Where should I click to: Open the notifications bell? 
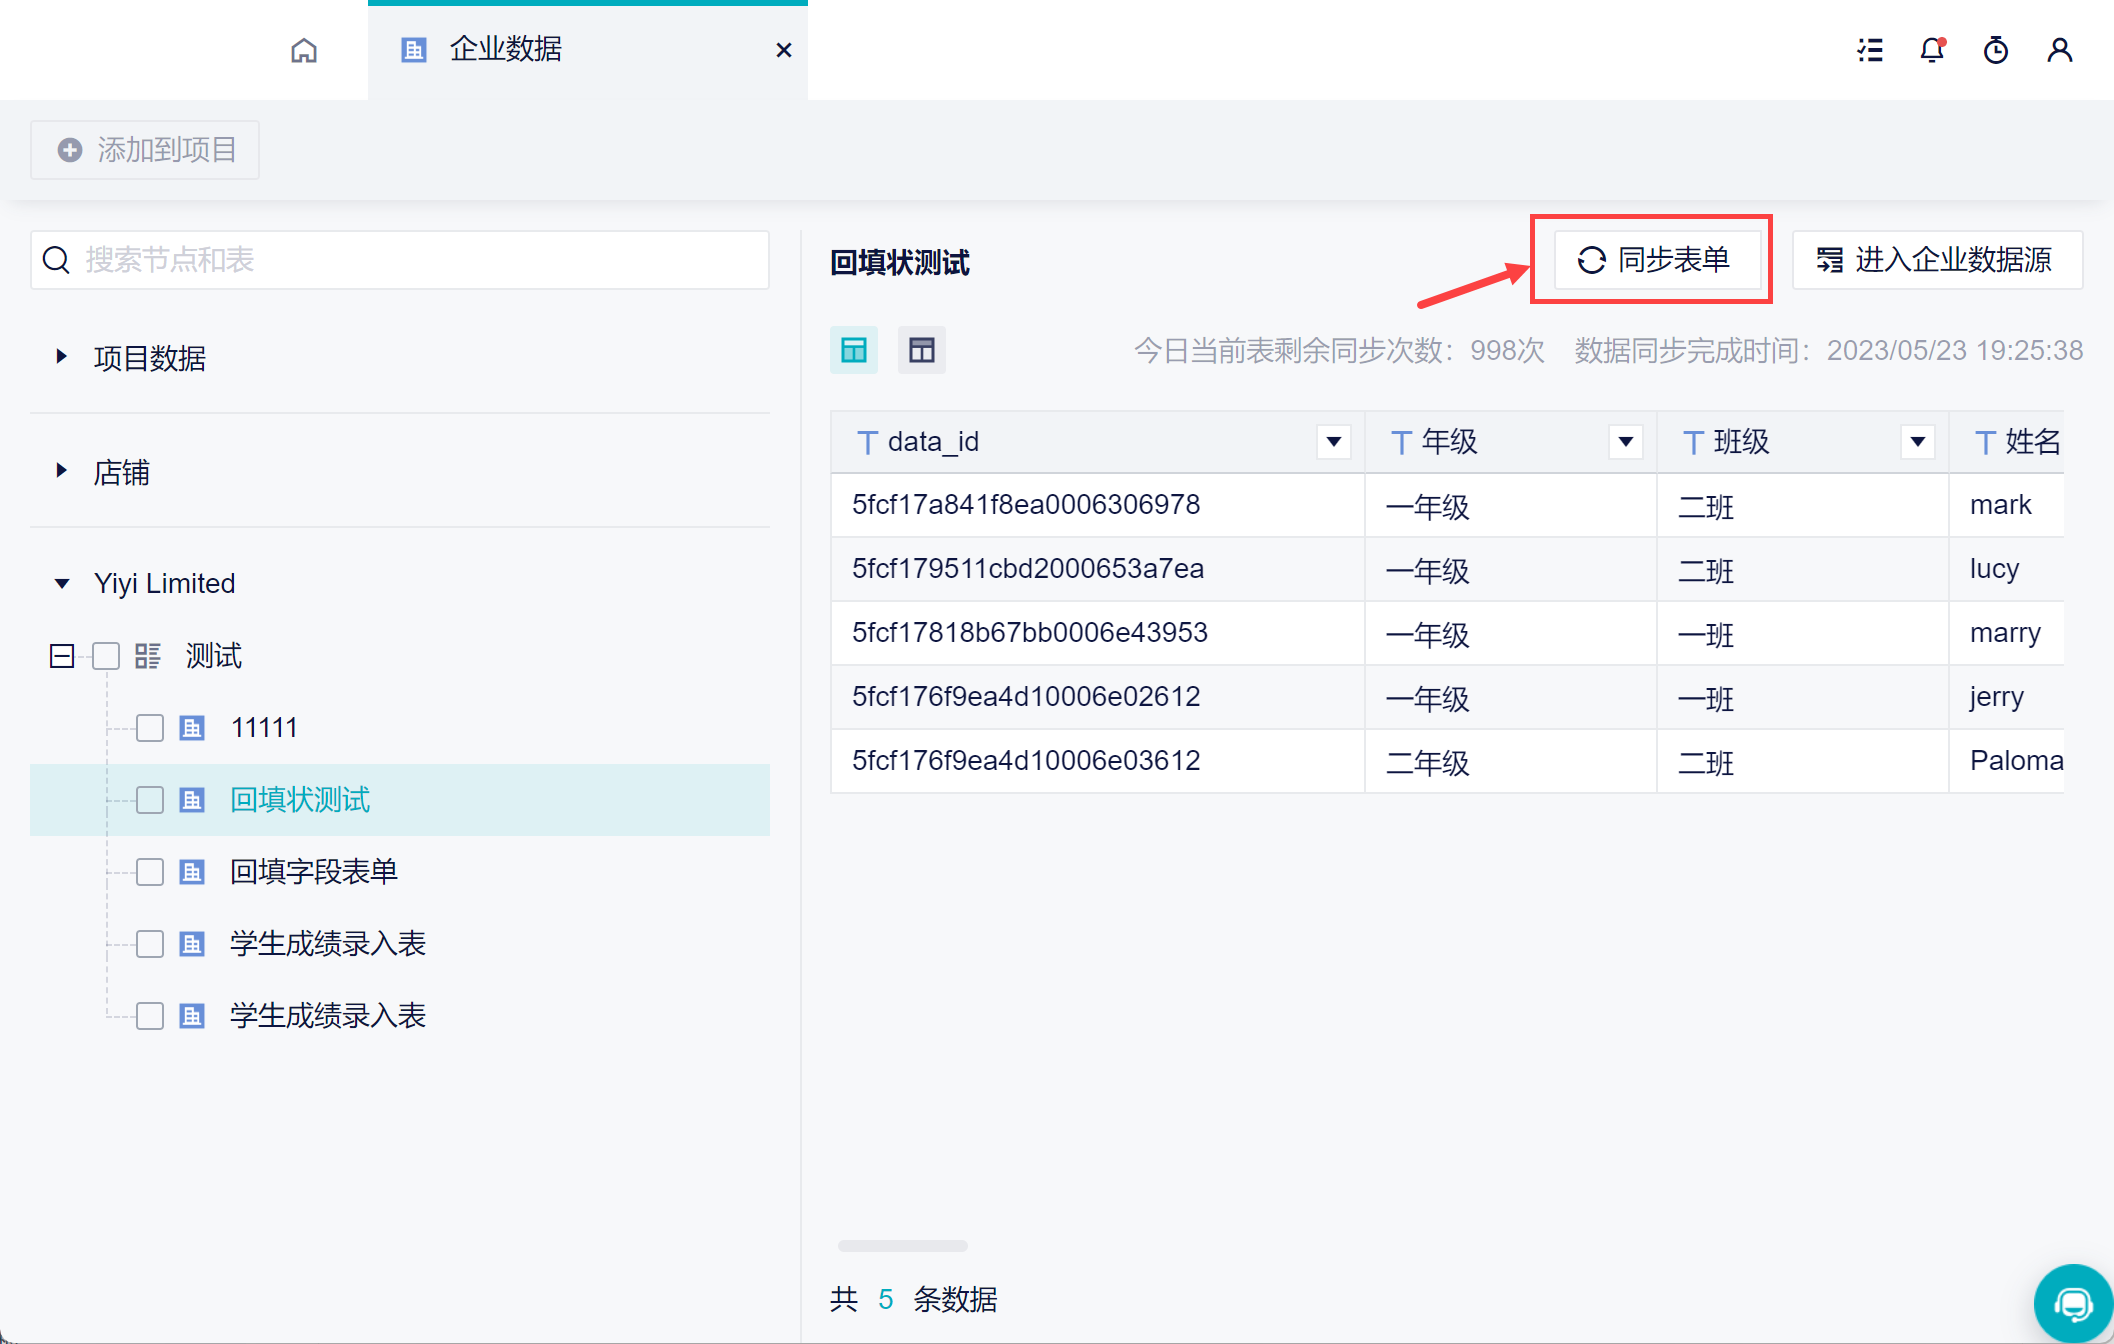point(1932,50)
